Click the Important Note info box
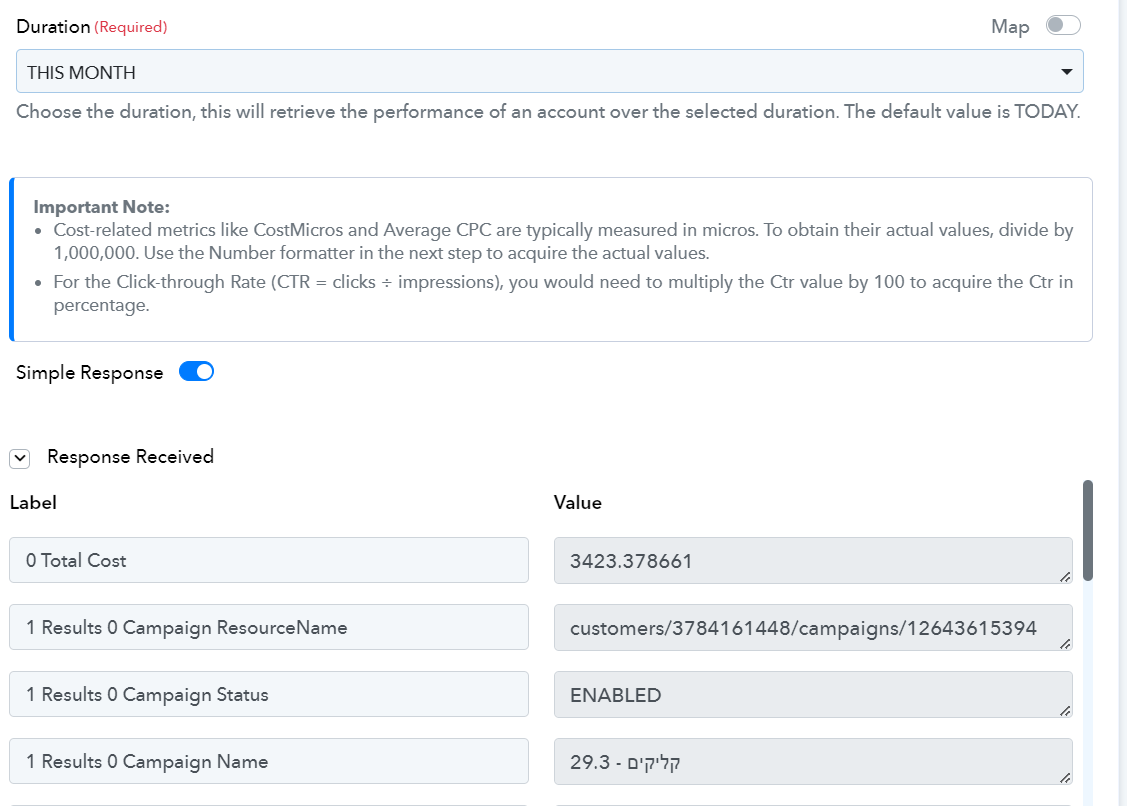Viewport: 1127px width, 806px height. tap(551, 259)
